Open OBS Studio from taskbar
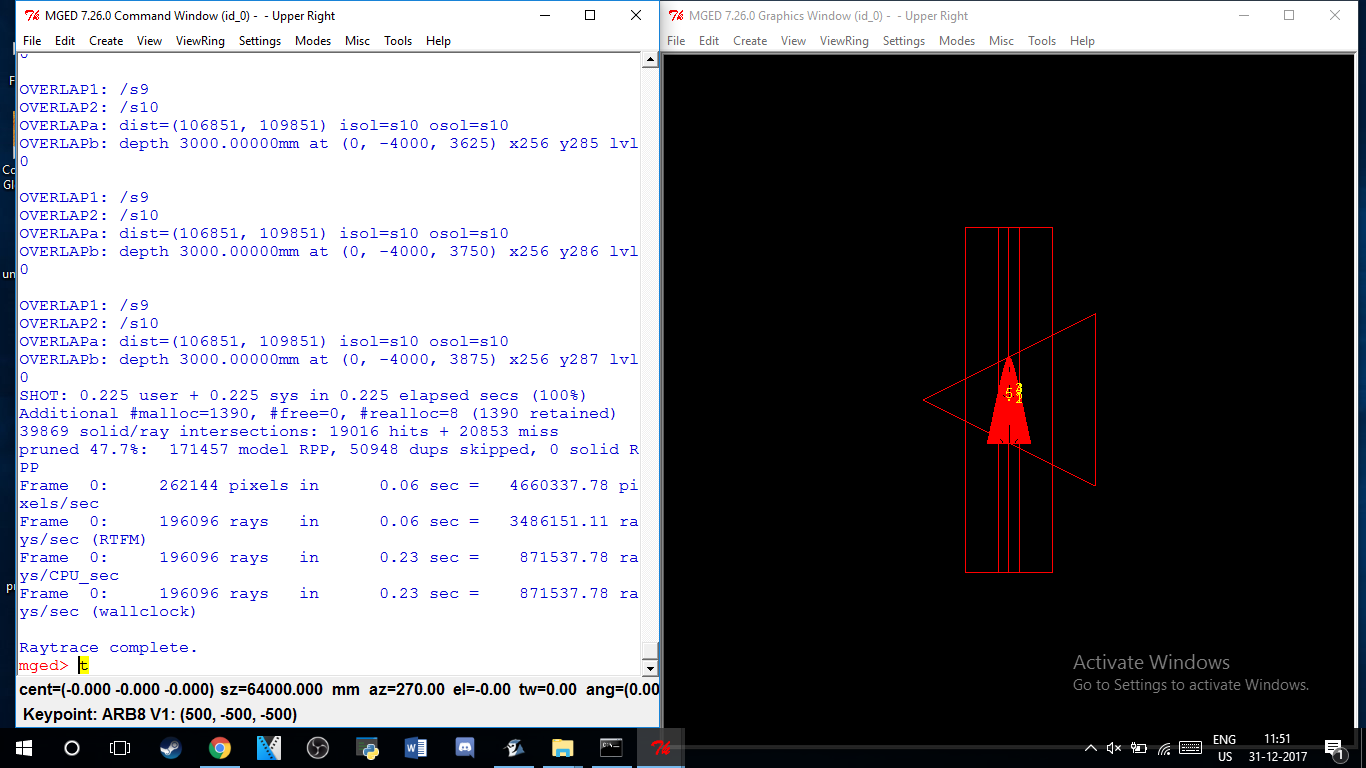 pos(318,748)
